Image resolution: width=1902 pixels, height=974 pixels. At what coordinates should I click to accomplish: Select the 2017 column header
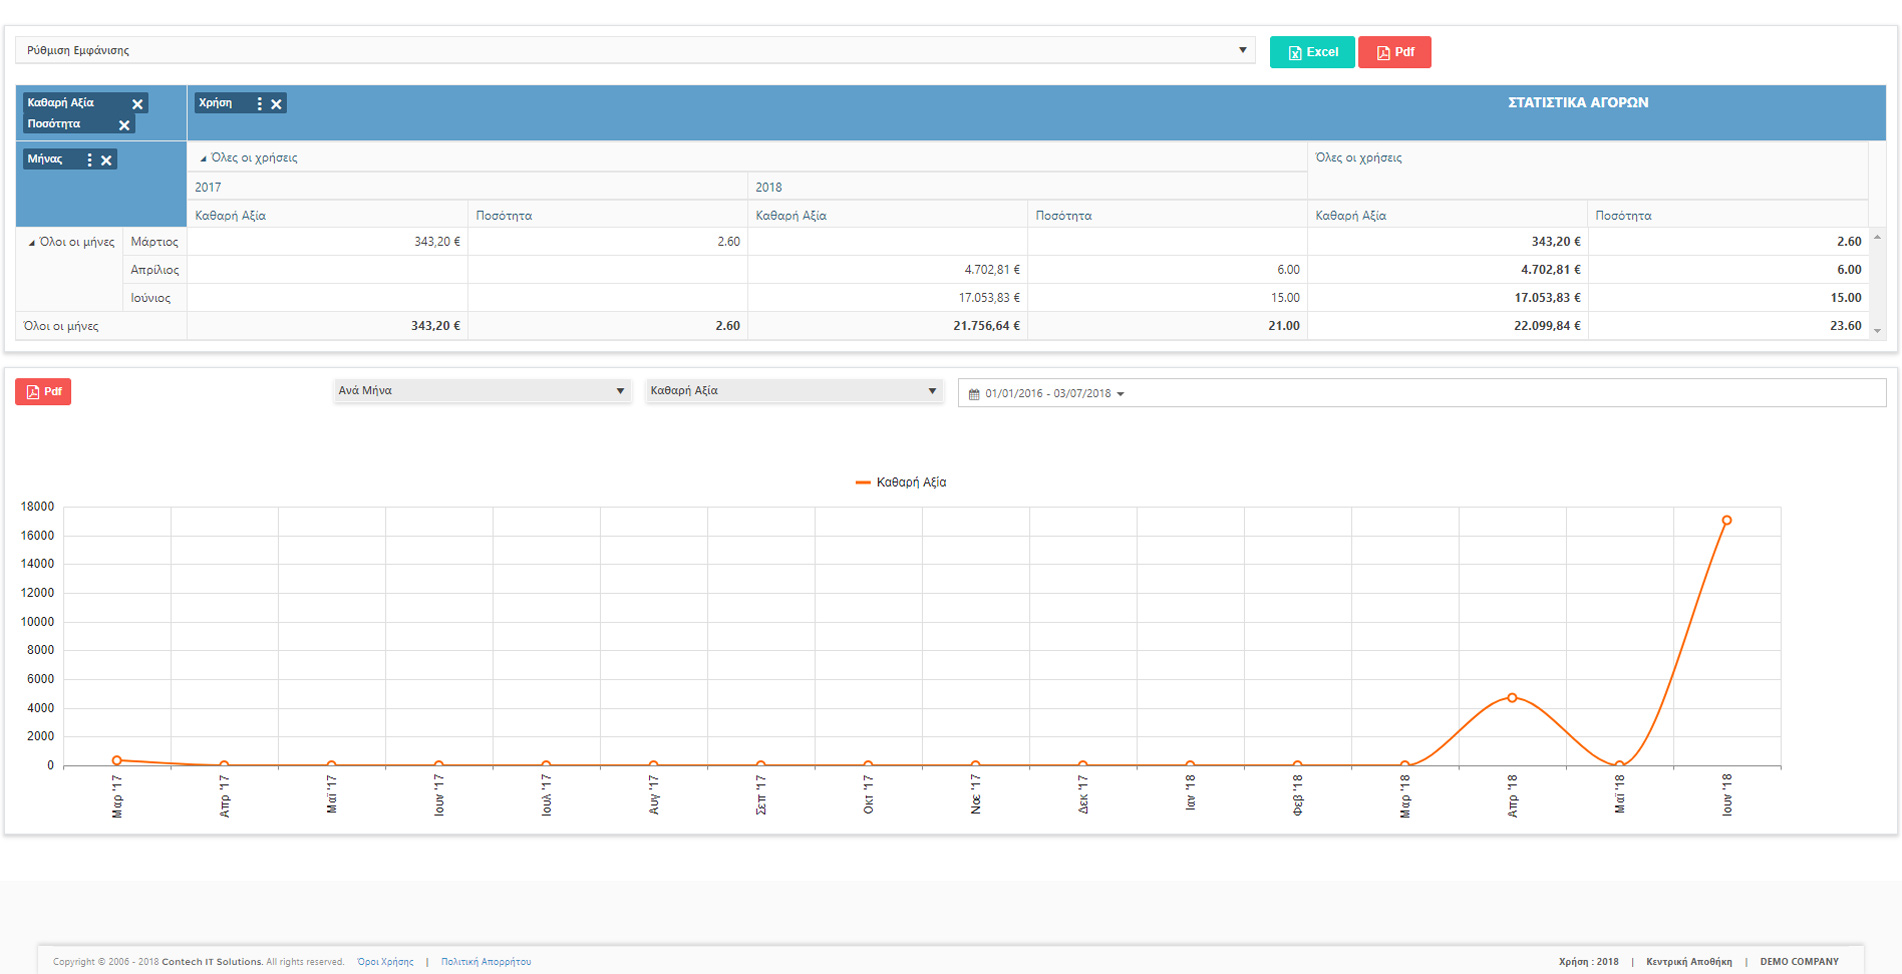pyautogui.click(x=467, y=187)
